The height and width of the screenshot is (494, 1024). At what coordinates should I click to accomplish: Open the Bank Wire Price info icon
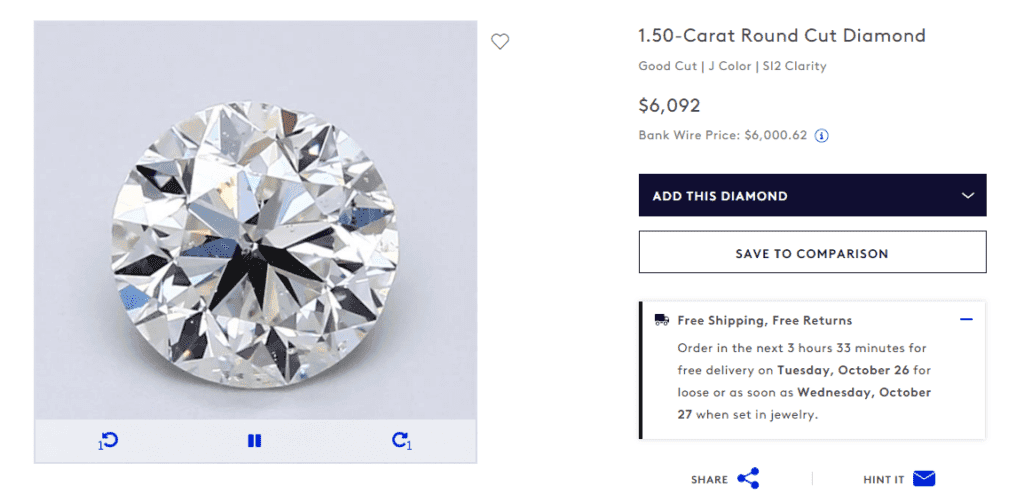pyautogui.click(x=822, y=136)
